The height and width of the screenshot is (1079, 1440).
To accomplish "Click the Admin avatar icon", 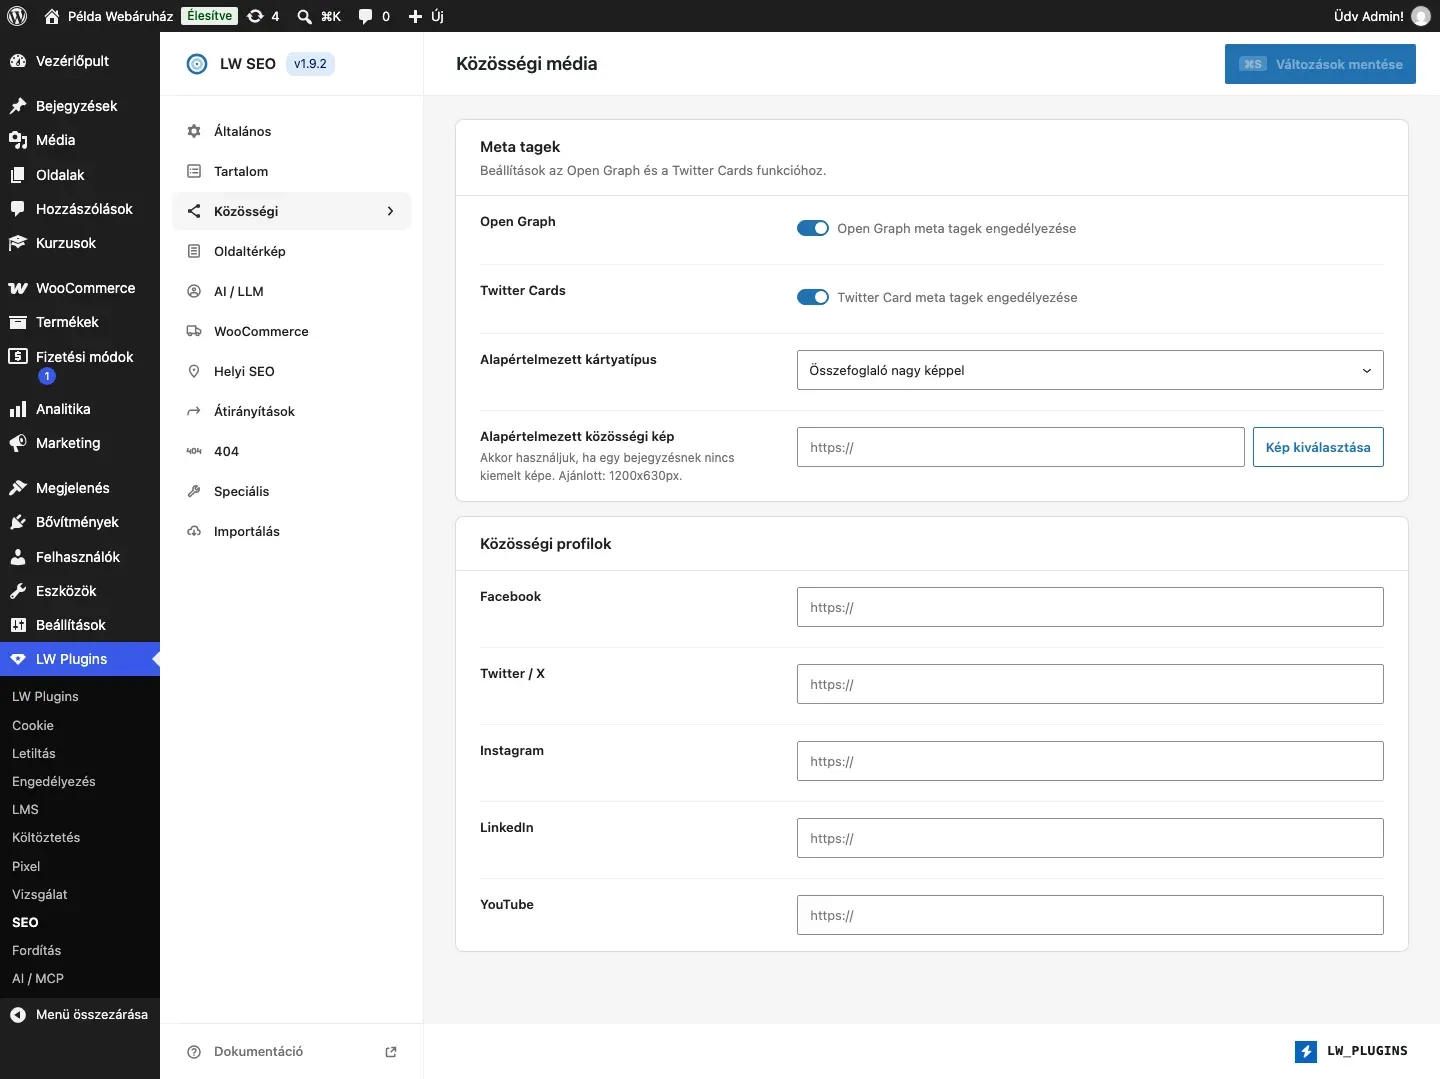I will [1421, 16].
